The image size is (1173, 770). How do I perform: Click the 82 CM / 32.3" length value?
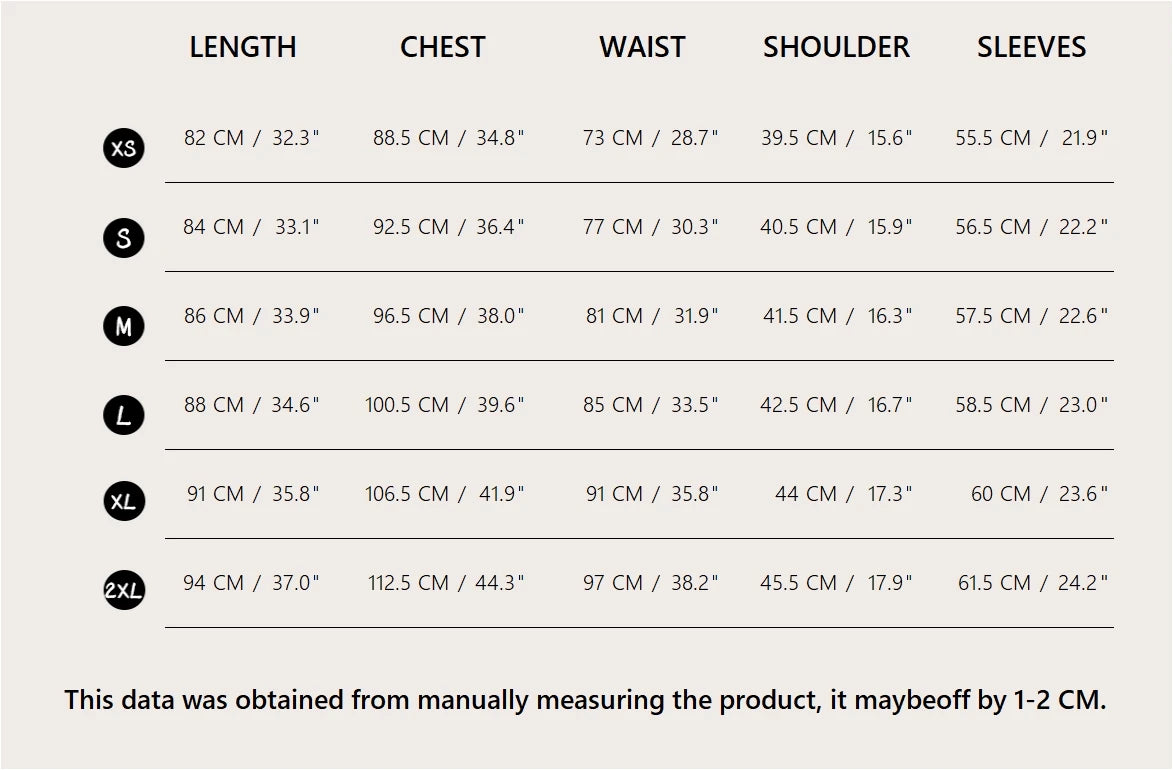click(251, 138)
